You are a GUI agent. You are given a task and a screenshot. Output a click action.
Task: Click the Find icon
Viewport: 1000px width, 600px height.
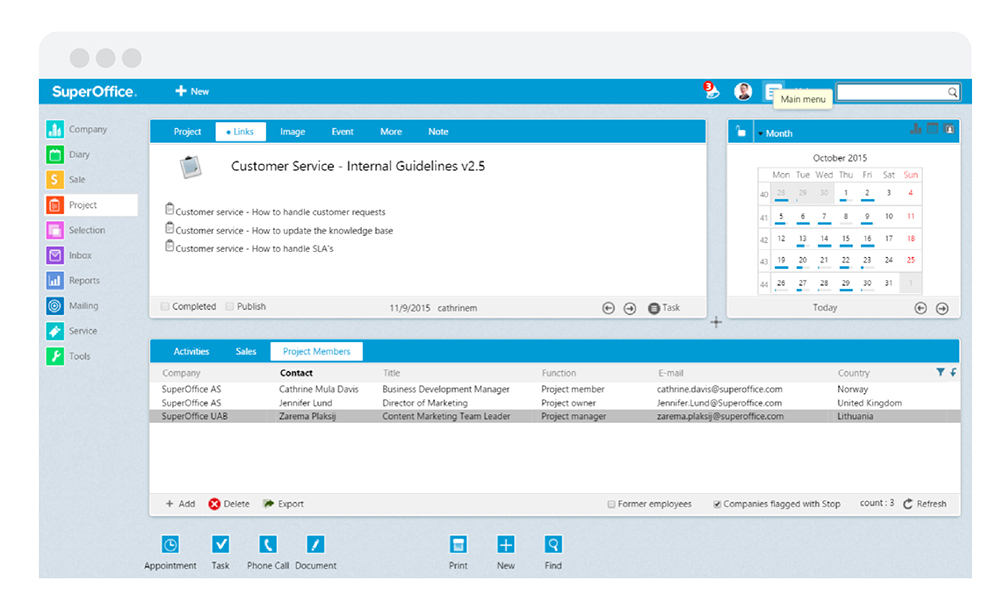pos(553,545)
